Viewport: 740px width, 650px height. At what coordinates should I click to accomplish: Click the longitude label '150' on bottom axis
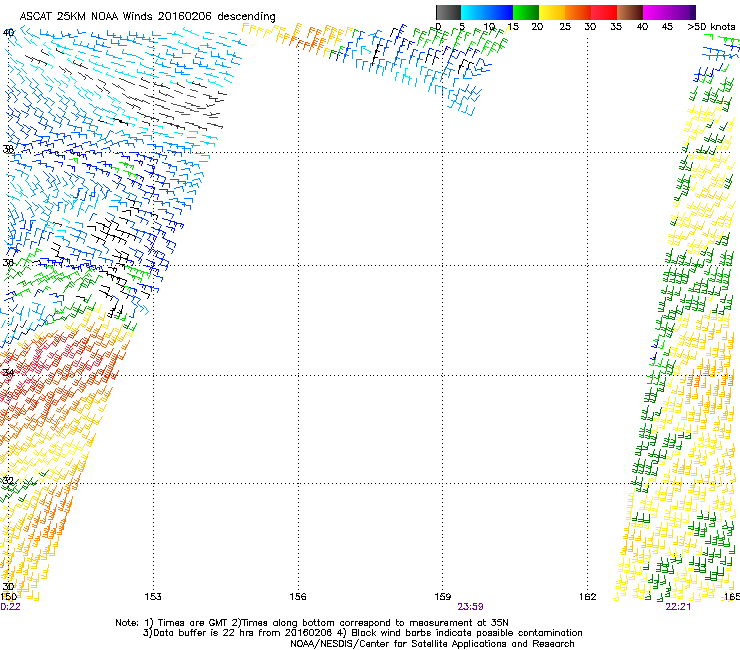point(8,597)
